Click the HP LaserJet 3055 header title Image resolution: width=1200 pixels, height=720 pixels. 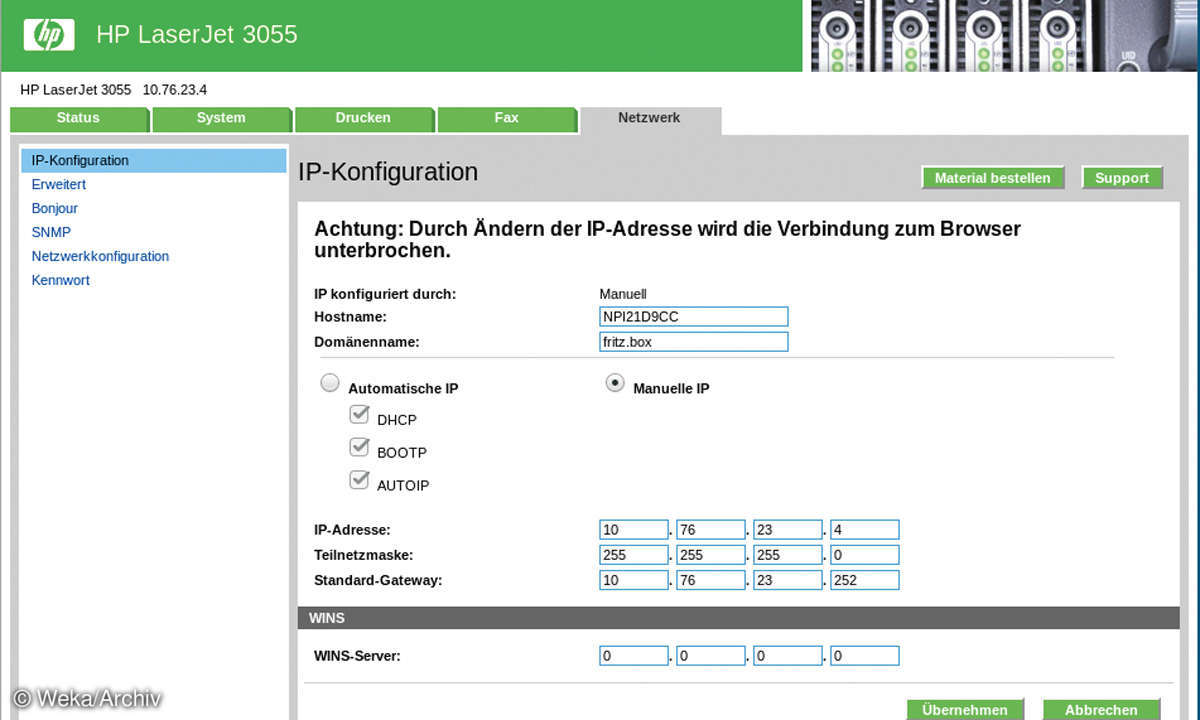pyautogui.click(x=197, y=34)
